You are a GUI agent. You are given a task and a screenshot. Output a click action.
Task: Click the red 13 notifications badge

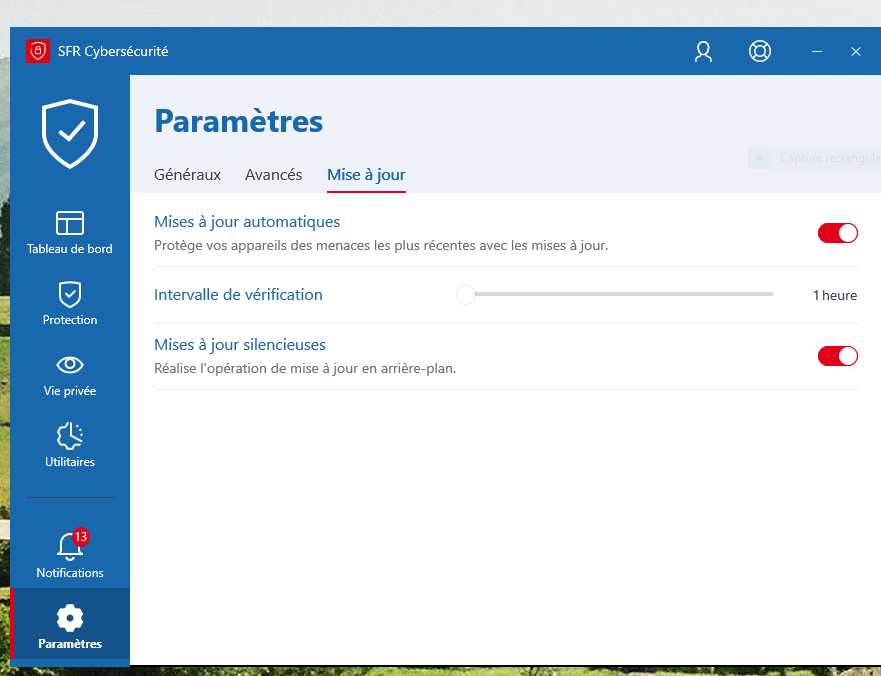coord(81,537)
